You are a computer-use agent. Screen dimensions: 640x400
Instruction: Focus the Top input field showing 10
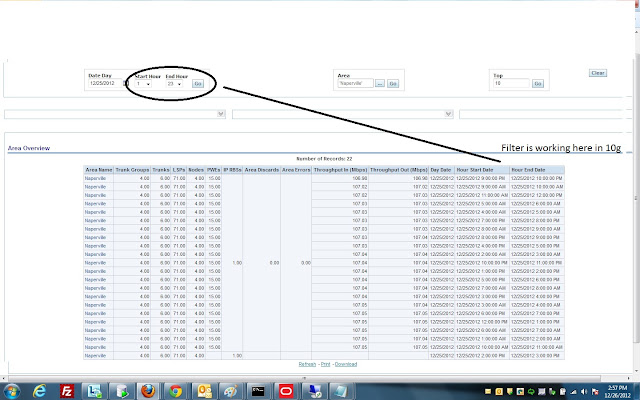coord(511,83)
